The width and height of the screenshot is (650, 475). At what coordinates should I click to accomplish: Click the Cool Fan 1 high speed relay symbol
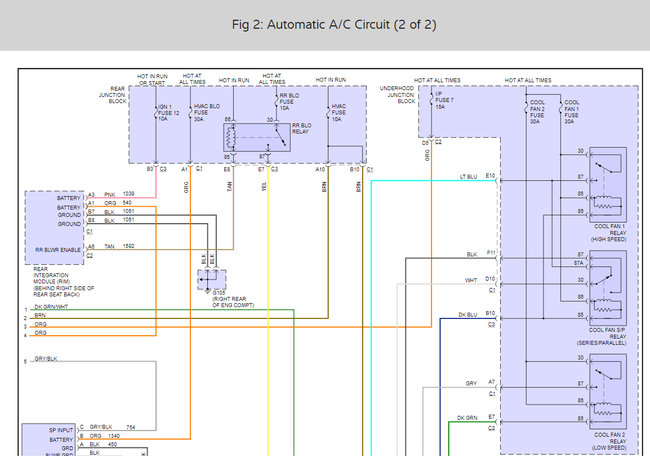(608, 185)
